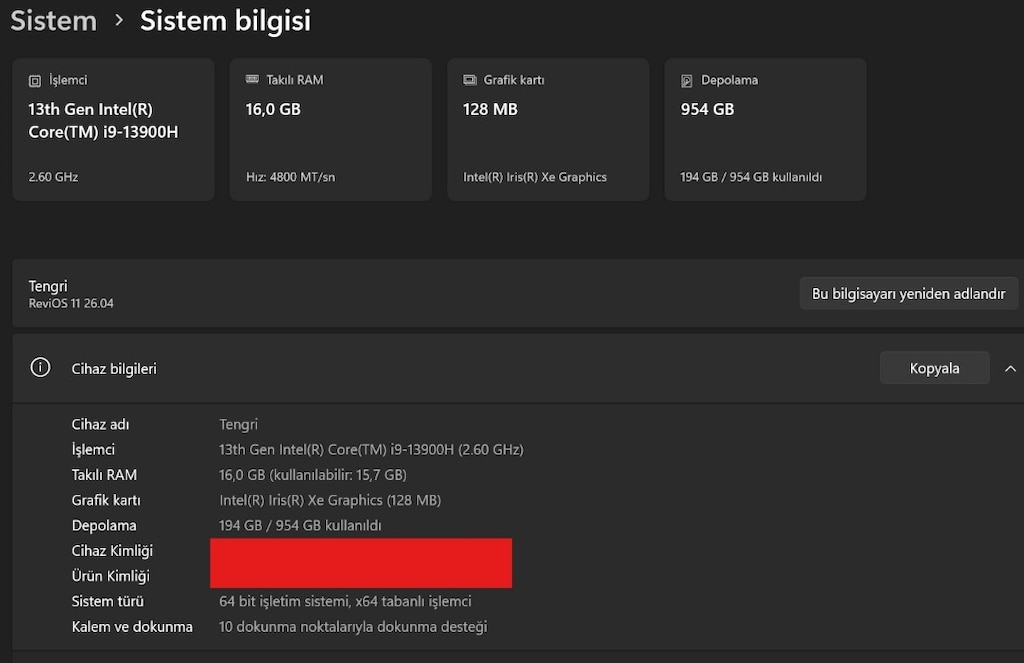Click the Tengri device name in header

tap(48, 286)
